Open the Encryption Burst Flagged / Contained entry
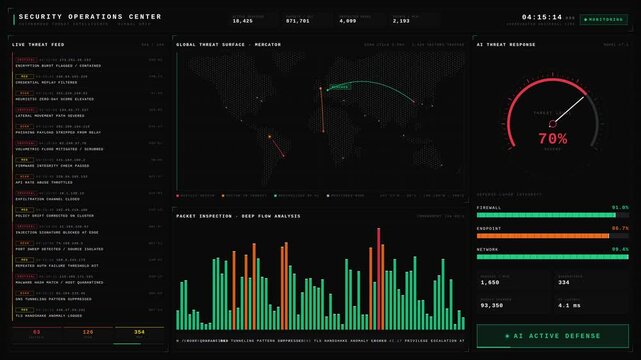641x360 pixels. click(88, 63)
